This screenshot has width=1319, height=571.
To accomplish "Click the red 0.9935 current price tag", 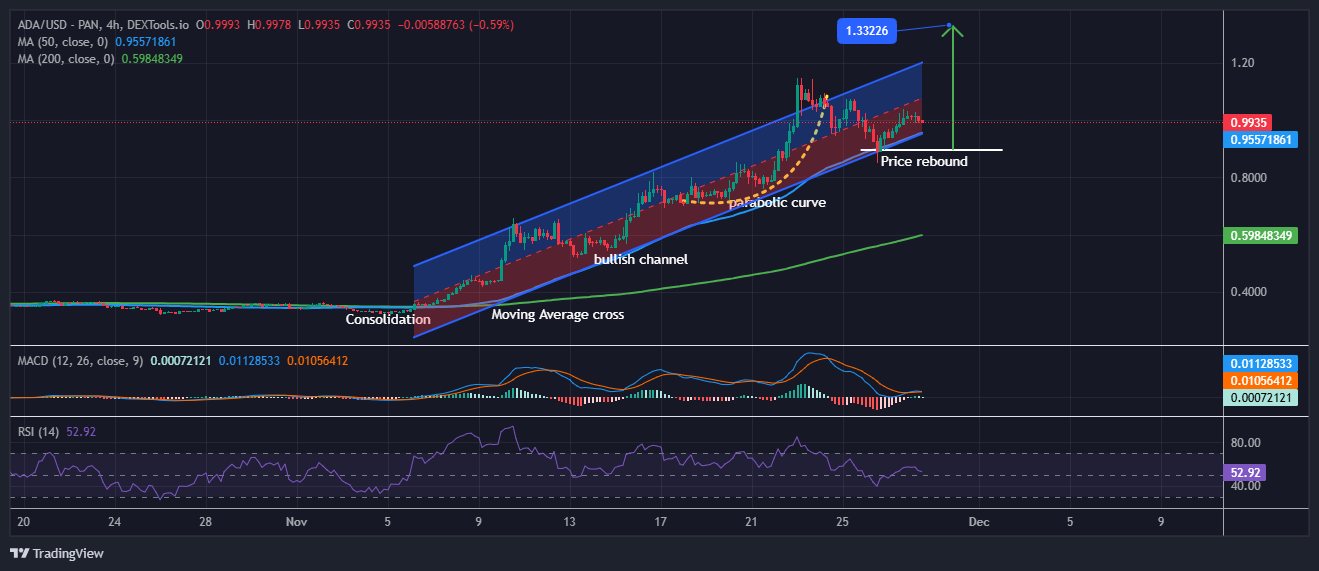I will pos(1246,123).
